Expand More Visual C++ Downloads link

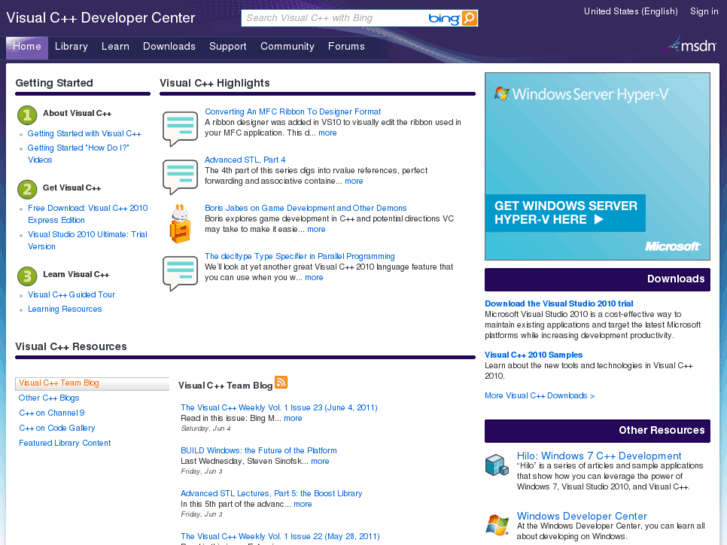(x=539, y=396)
